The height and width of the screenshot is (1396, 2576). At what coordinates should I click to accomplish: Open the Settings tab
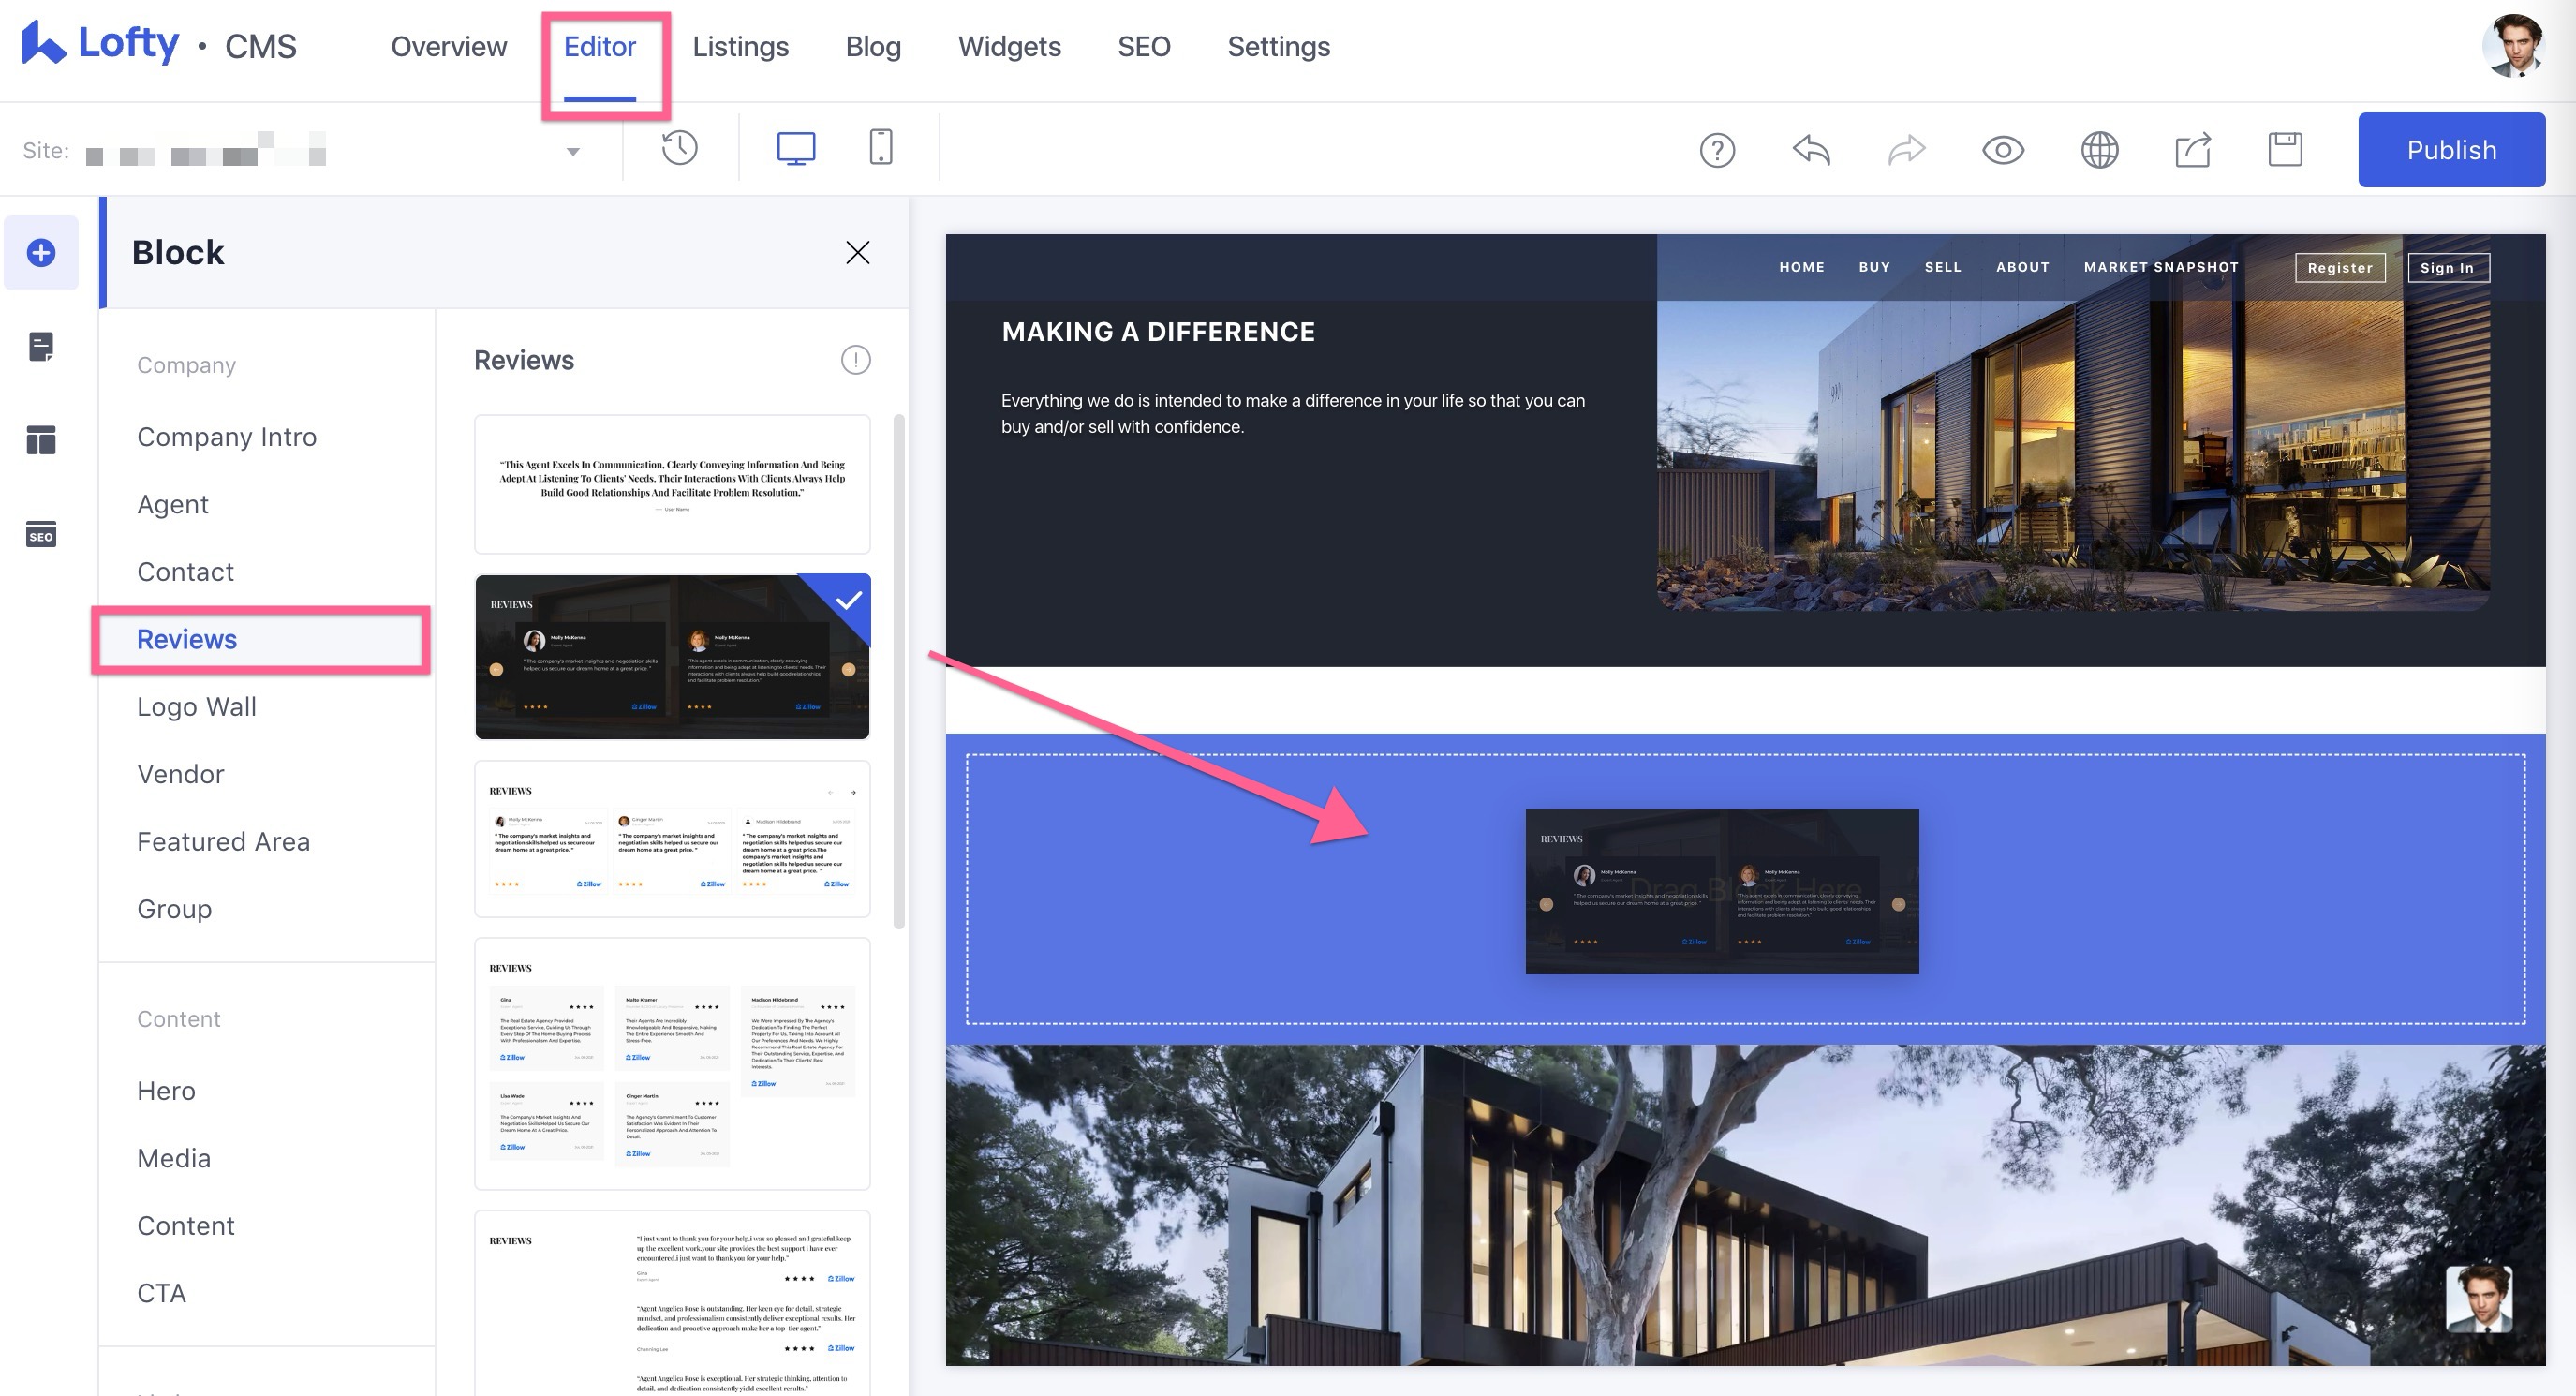coord(1278,47)
